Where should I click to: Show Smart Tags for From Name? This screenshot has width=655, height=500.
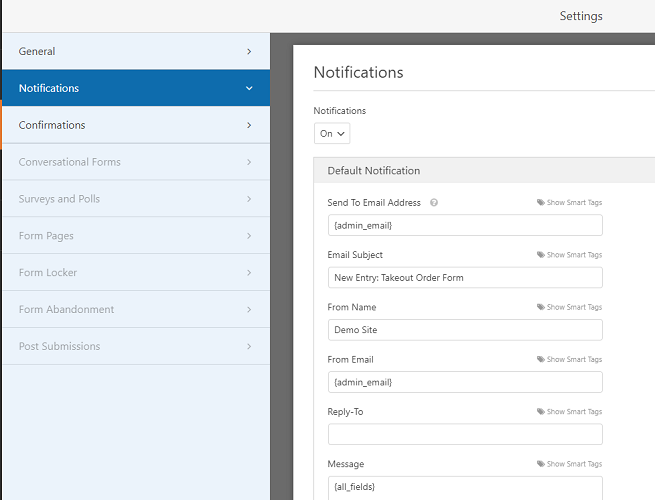[569, 307]
